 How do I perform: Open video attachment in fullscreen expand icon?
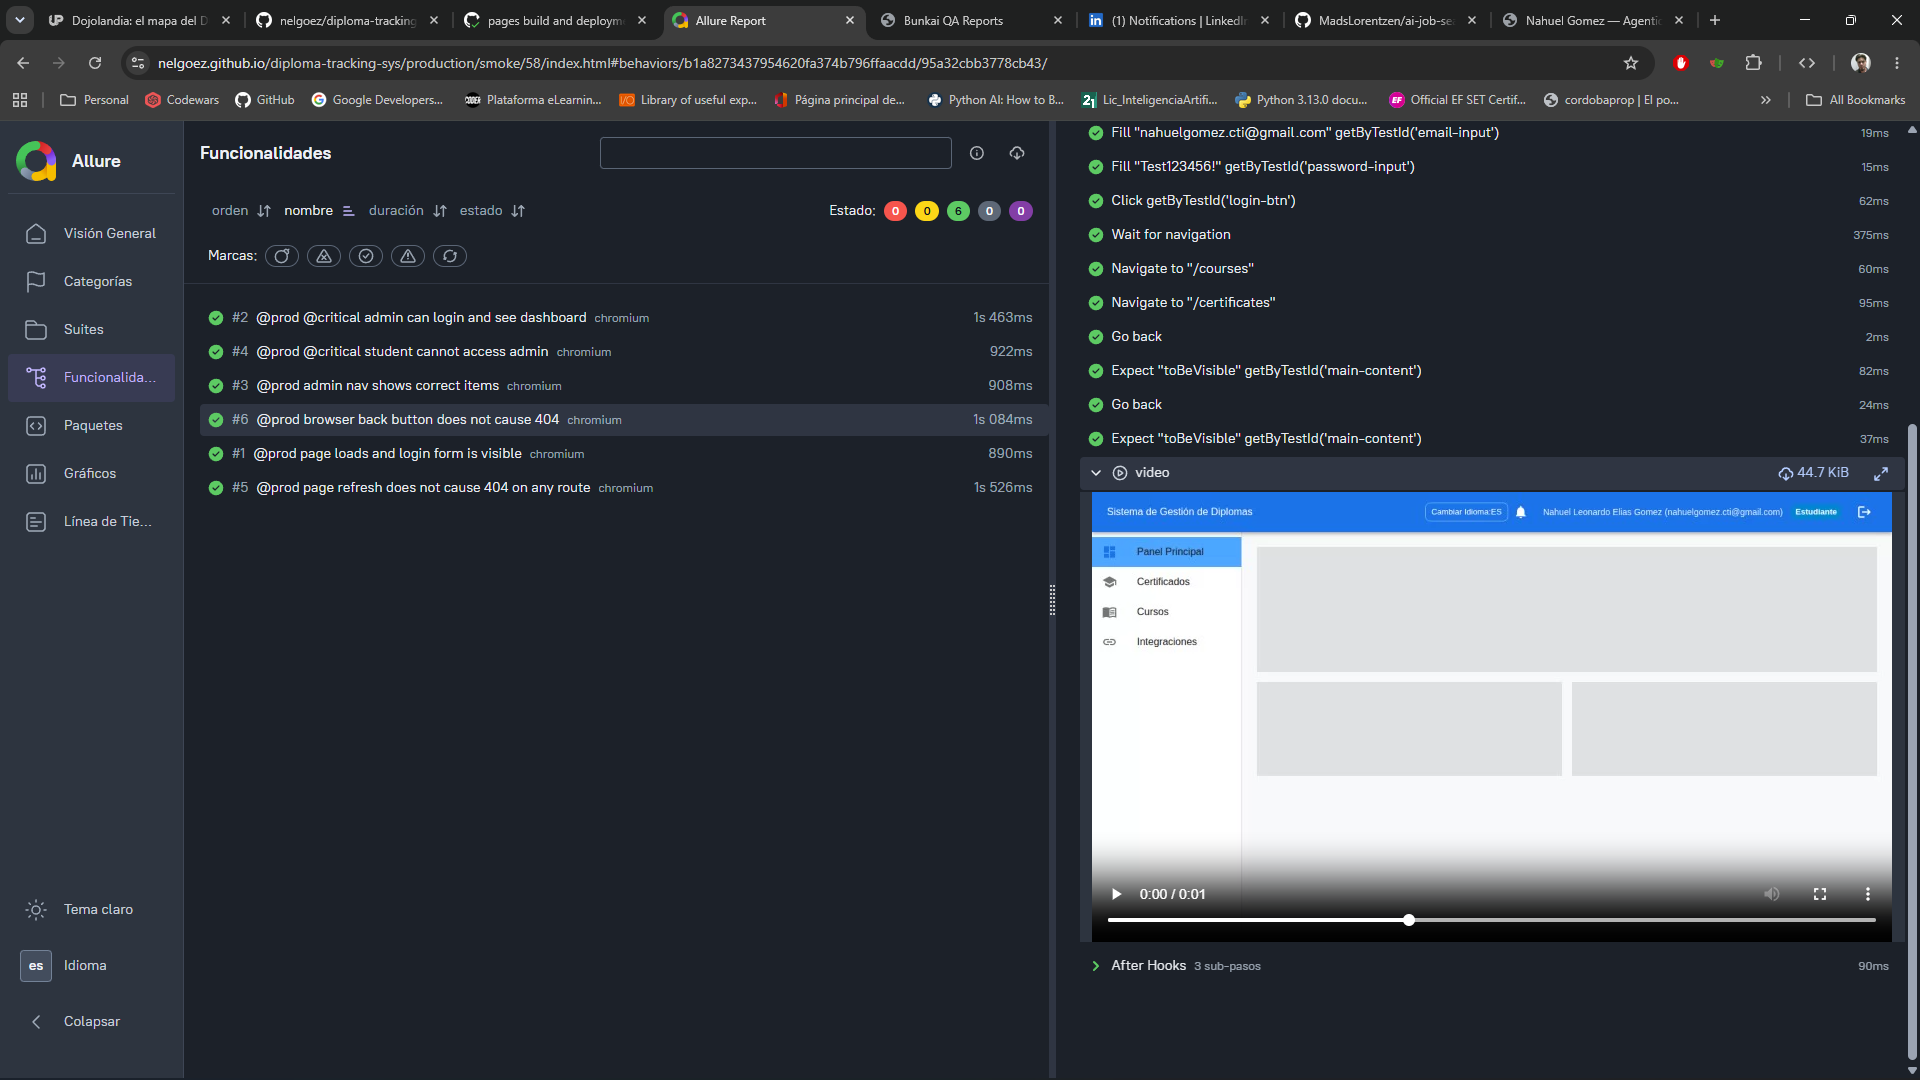1881,473
